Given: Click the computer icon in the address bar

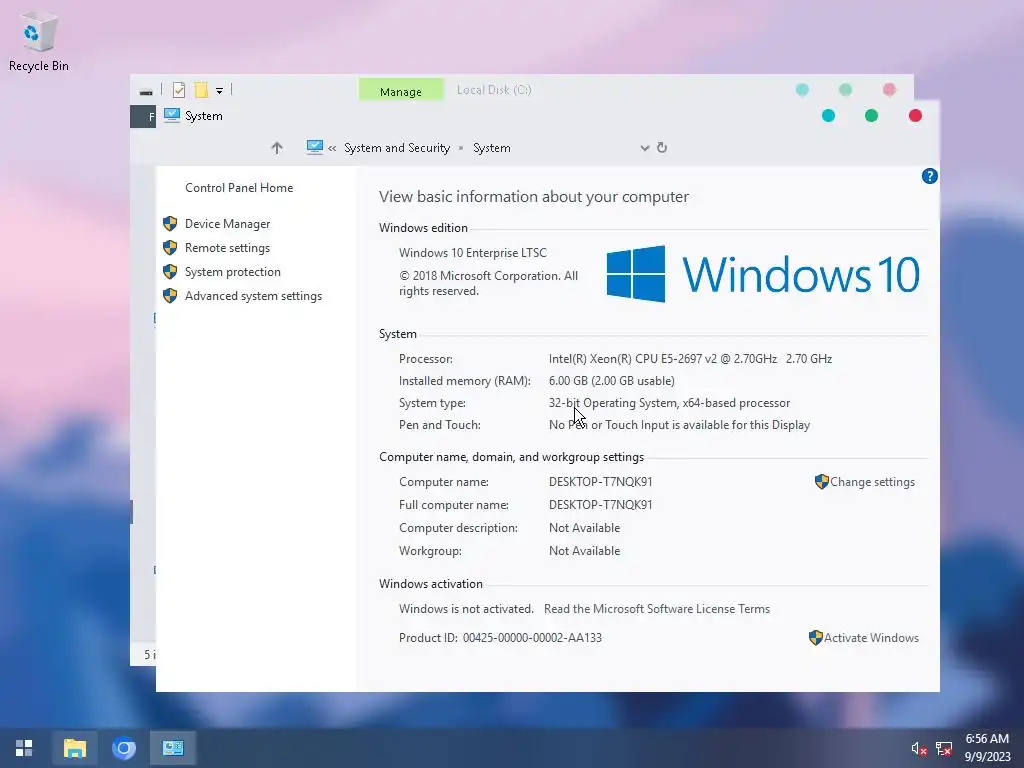Looking at the screenshot, I should [315, 148].
